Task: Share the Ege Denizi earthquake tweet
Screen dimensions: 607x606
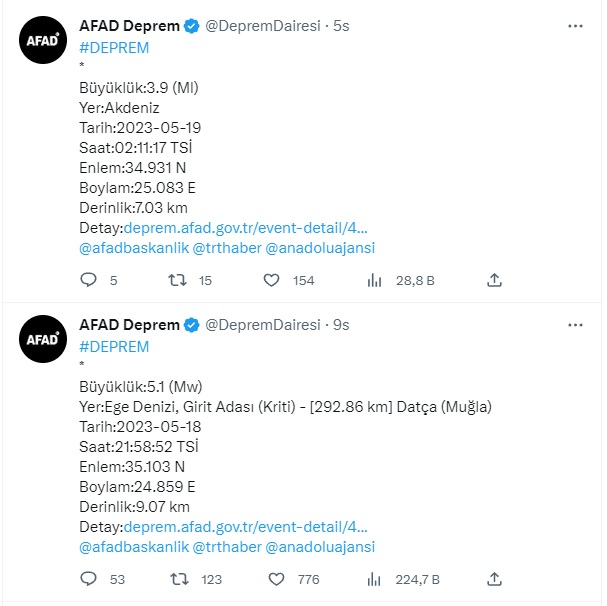Action: (494, 578)
